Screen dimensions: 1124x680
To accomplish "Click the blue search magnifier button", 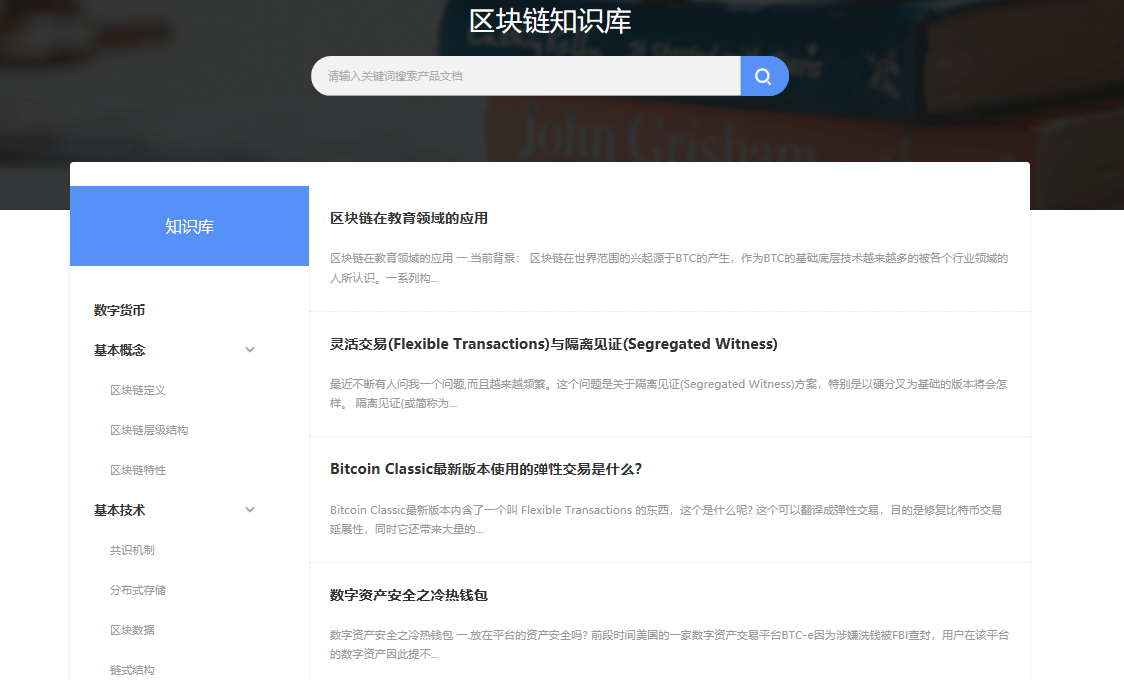I will coord(764,76).
